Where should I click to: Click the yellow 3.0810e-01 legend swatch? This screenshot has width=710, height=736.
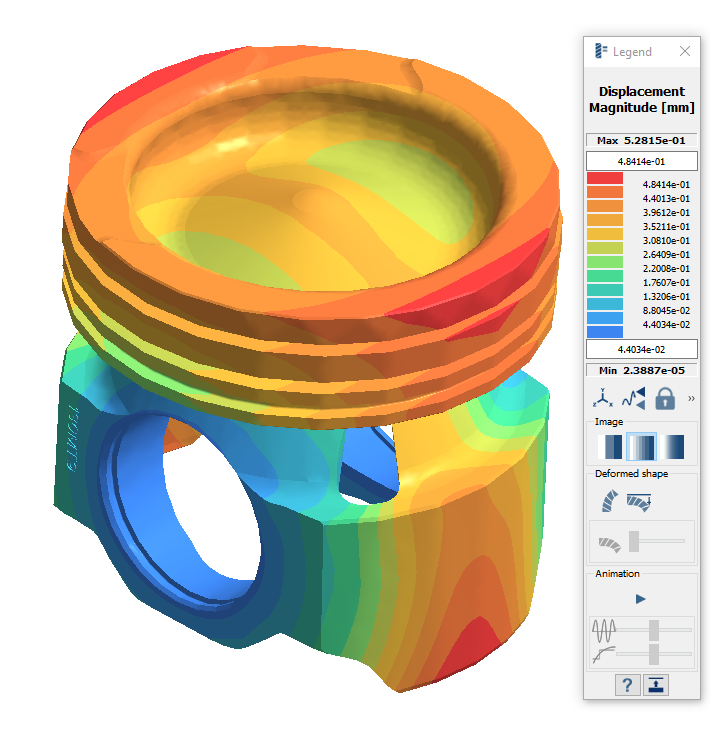[605, 234]
